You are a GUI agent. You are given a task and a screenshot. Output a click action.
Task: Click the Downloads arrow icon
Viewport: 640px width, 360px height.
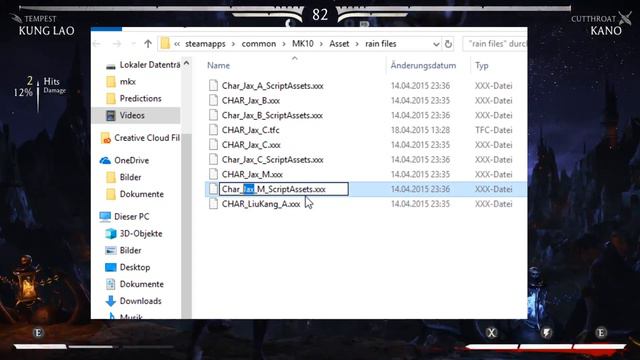(111, 301)
